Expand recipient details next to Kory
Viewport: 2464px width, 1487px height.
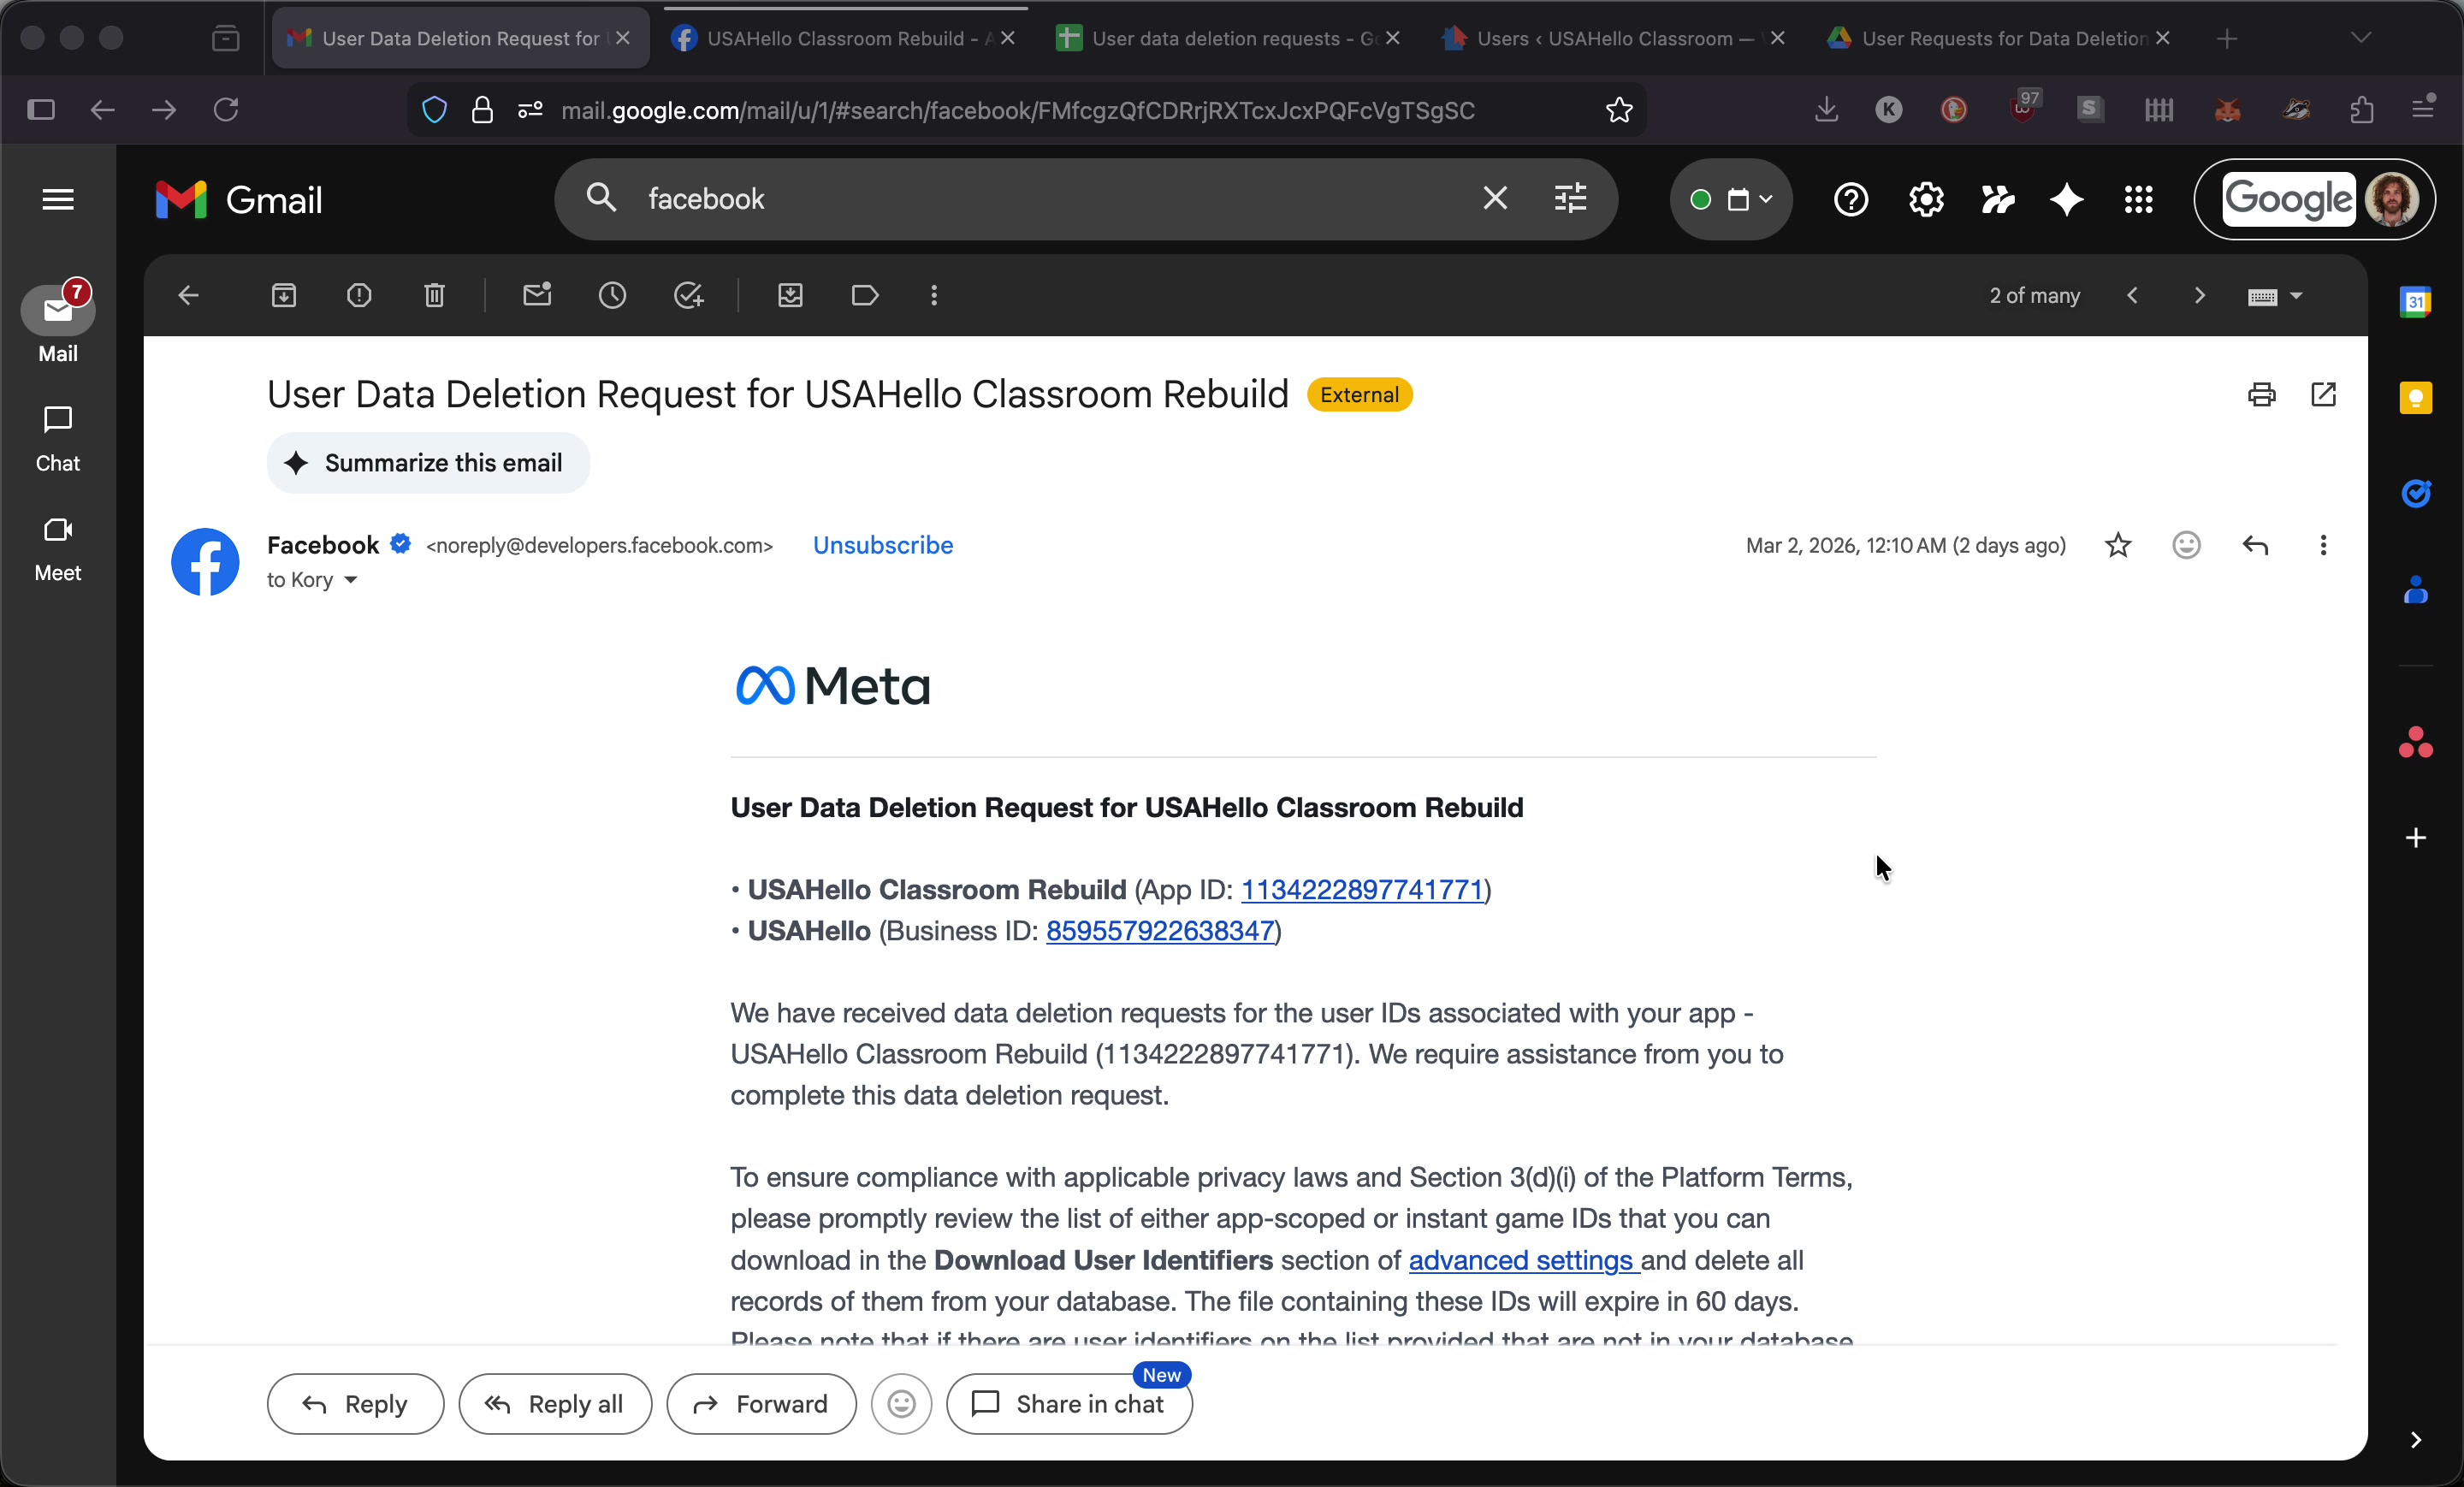tap(350, 581)
